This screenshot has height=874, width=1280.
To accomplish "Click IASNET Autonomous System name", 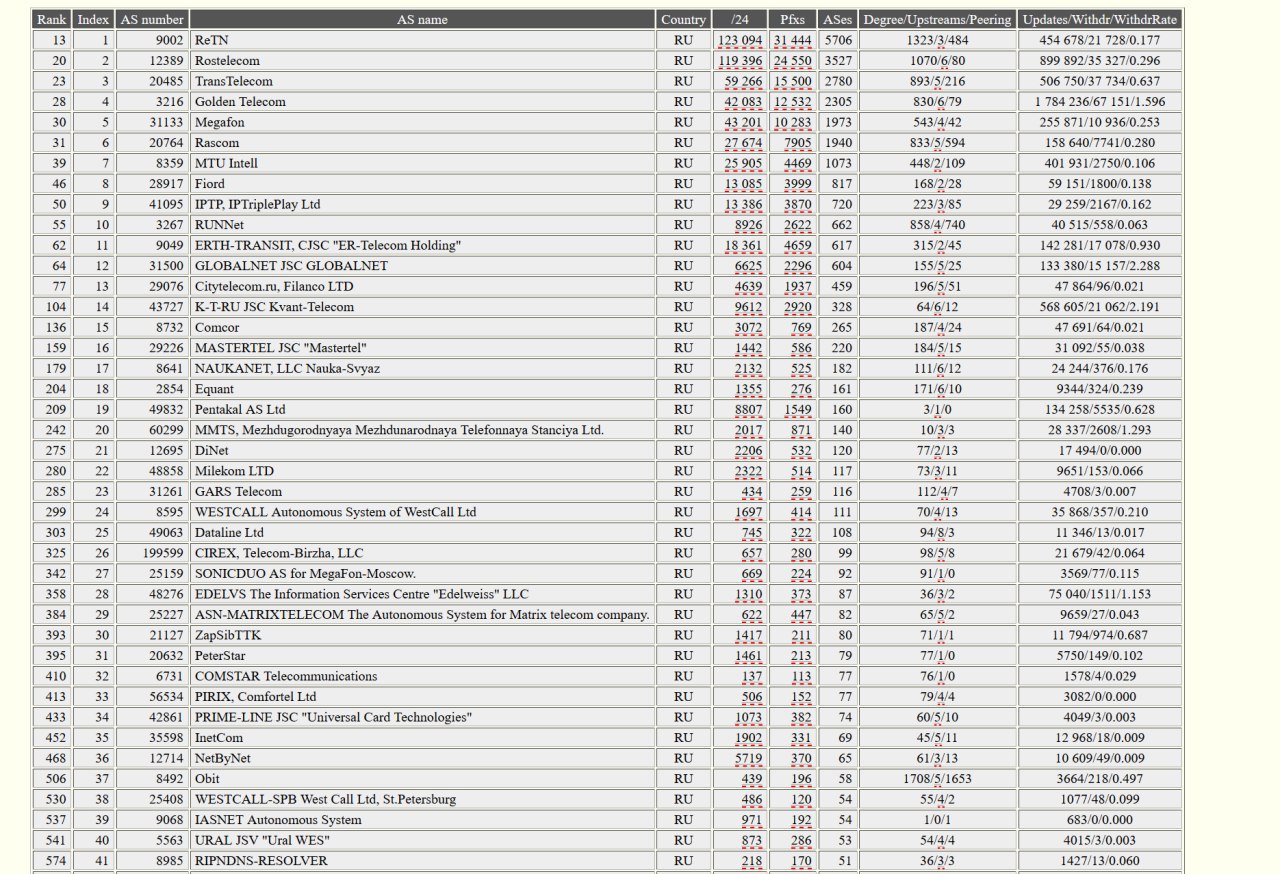I will 422,819.
